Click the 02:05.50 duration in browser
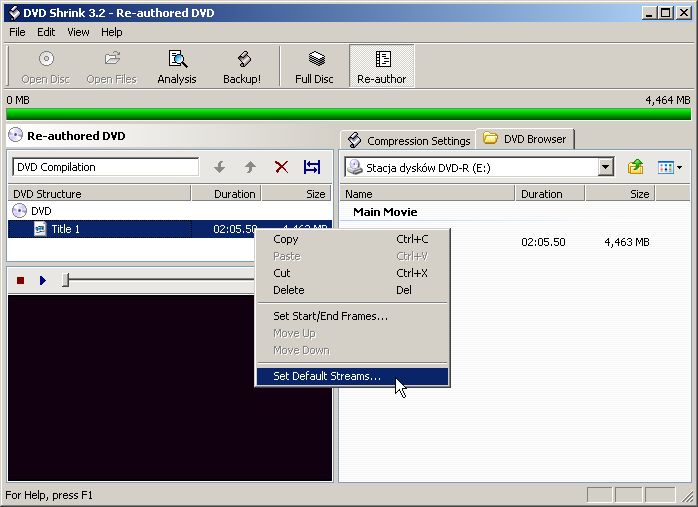 (x=543, y=242)
